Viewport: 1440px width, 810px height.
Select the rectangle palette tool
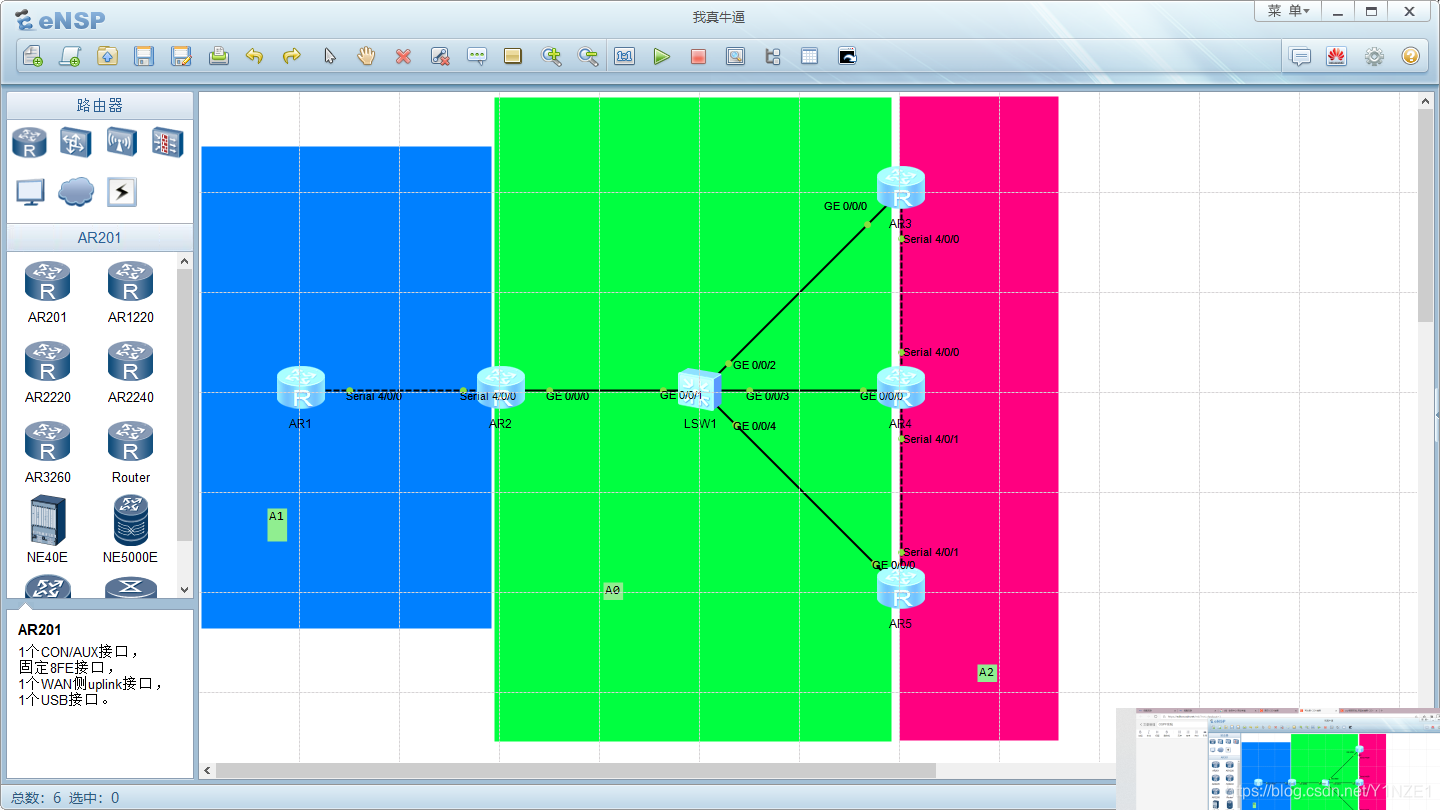pos(513,56)
